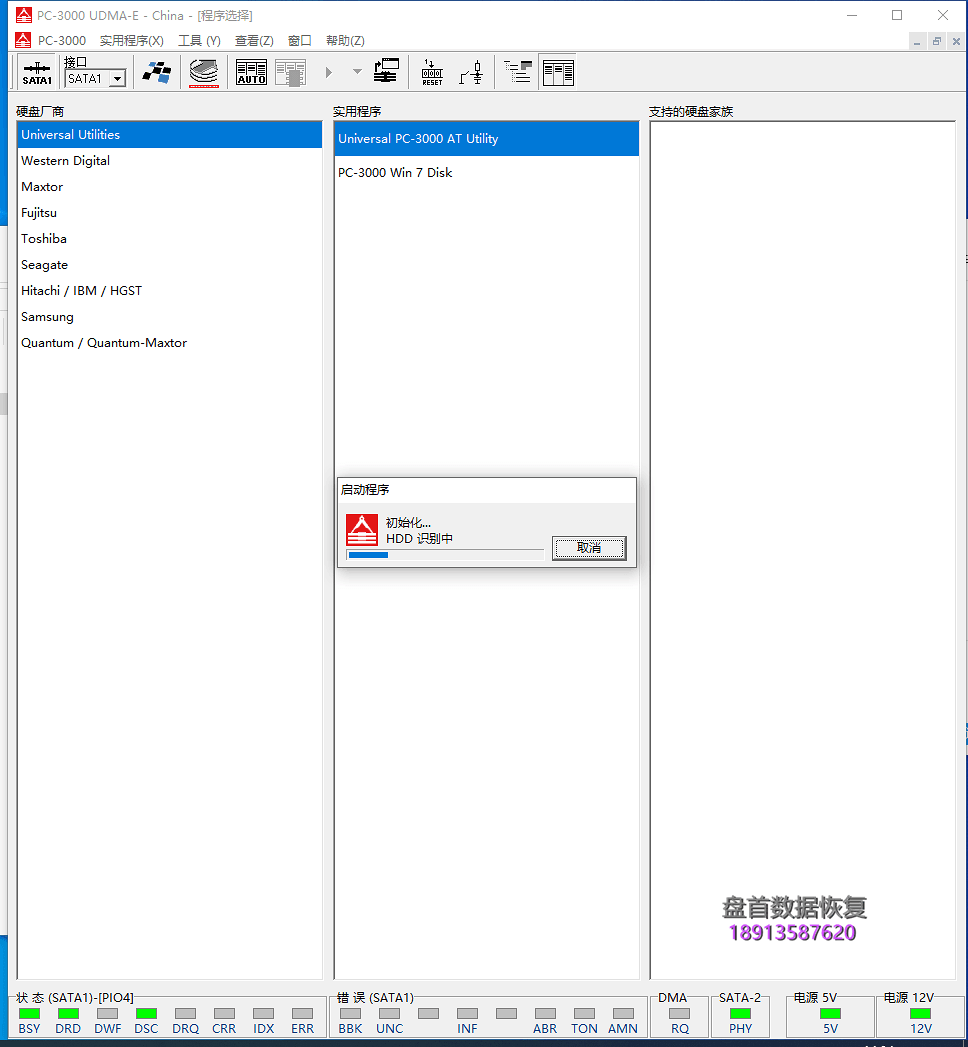Open the 窗口 menu
The height and width of the screenshot is (1047, 968).
[300, 41]
